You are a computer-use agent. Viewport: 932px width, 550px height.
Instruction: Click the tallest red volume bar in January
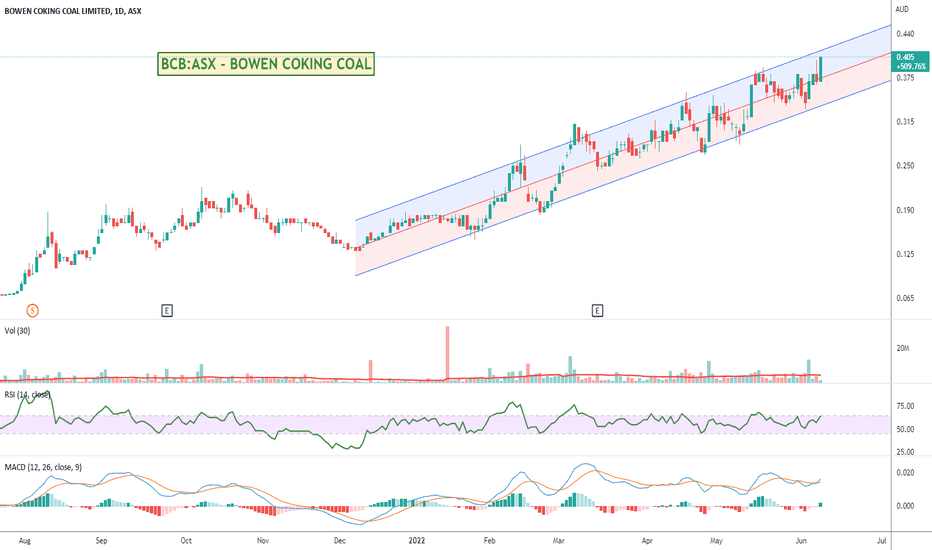[448, 353]
